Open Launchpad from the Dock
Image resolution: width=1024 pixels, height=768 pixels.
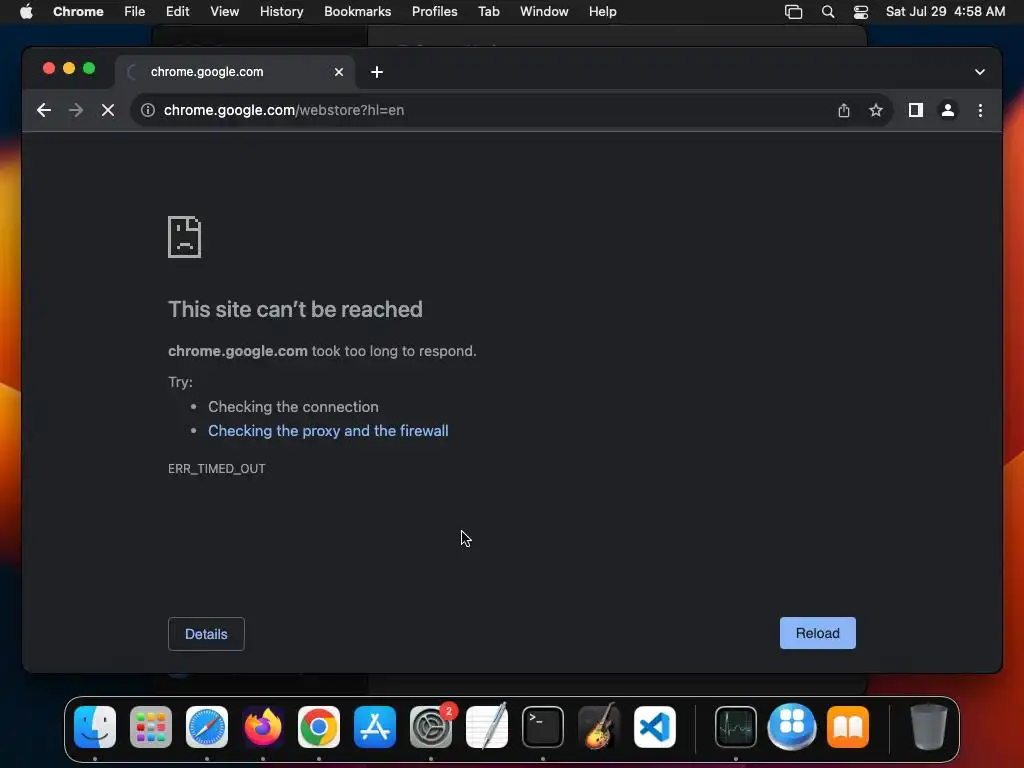tap(151, 727)
